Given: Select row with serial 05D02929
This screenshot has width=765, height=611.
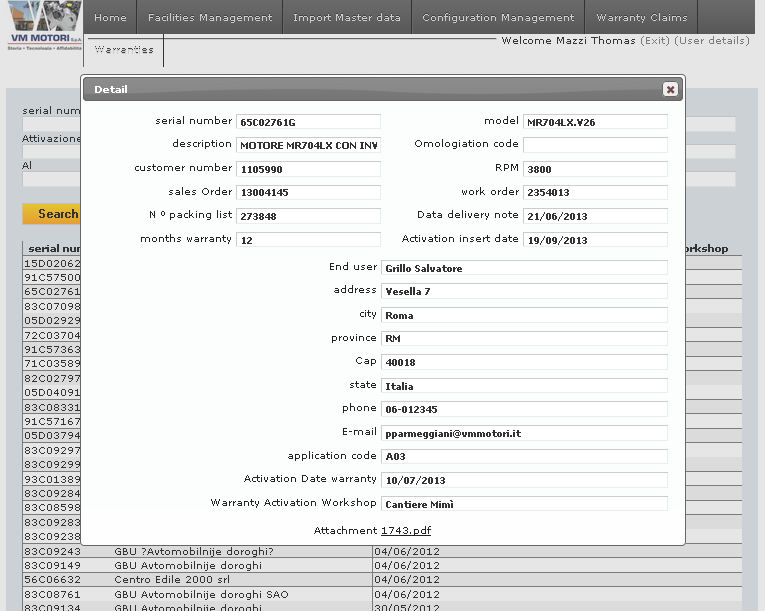Looking at the screenshot, I should coord(52,321).
